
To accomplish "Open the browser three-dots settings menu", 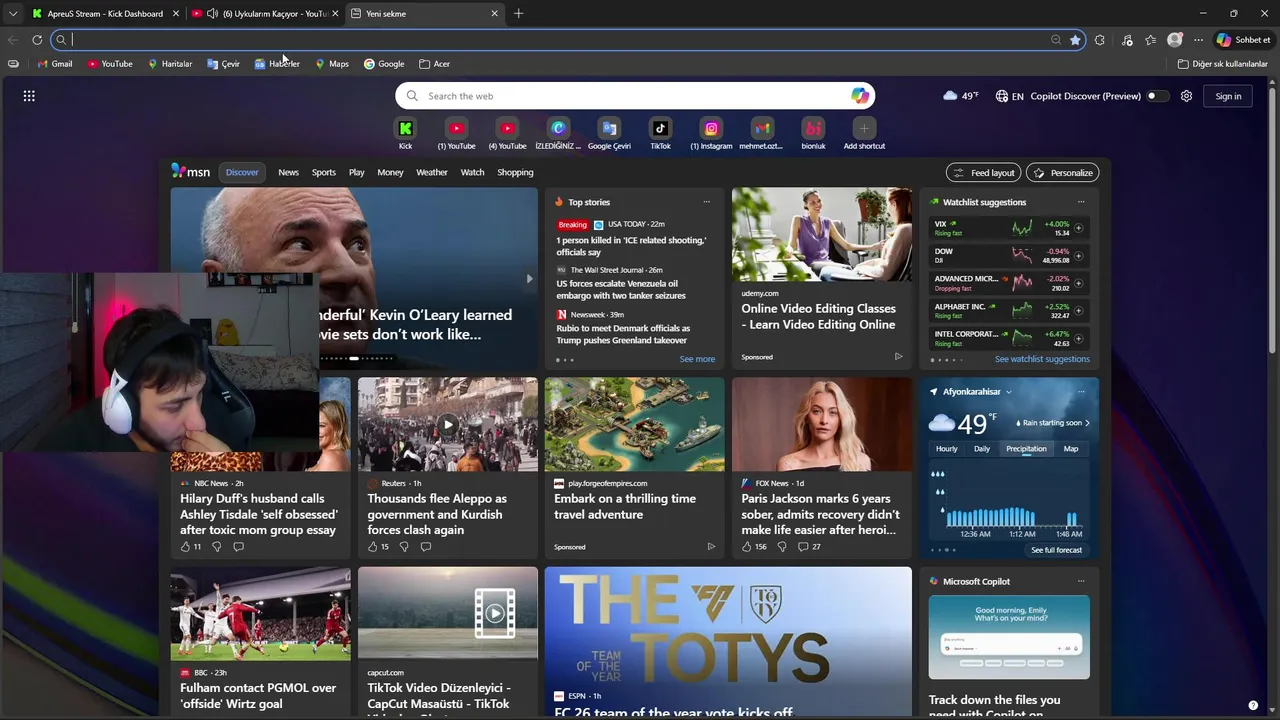I will (x=1198, y=40).
